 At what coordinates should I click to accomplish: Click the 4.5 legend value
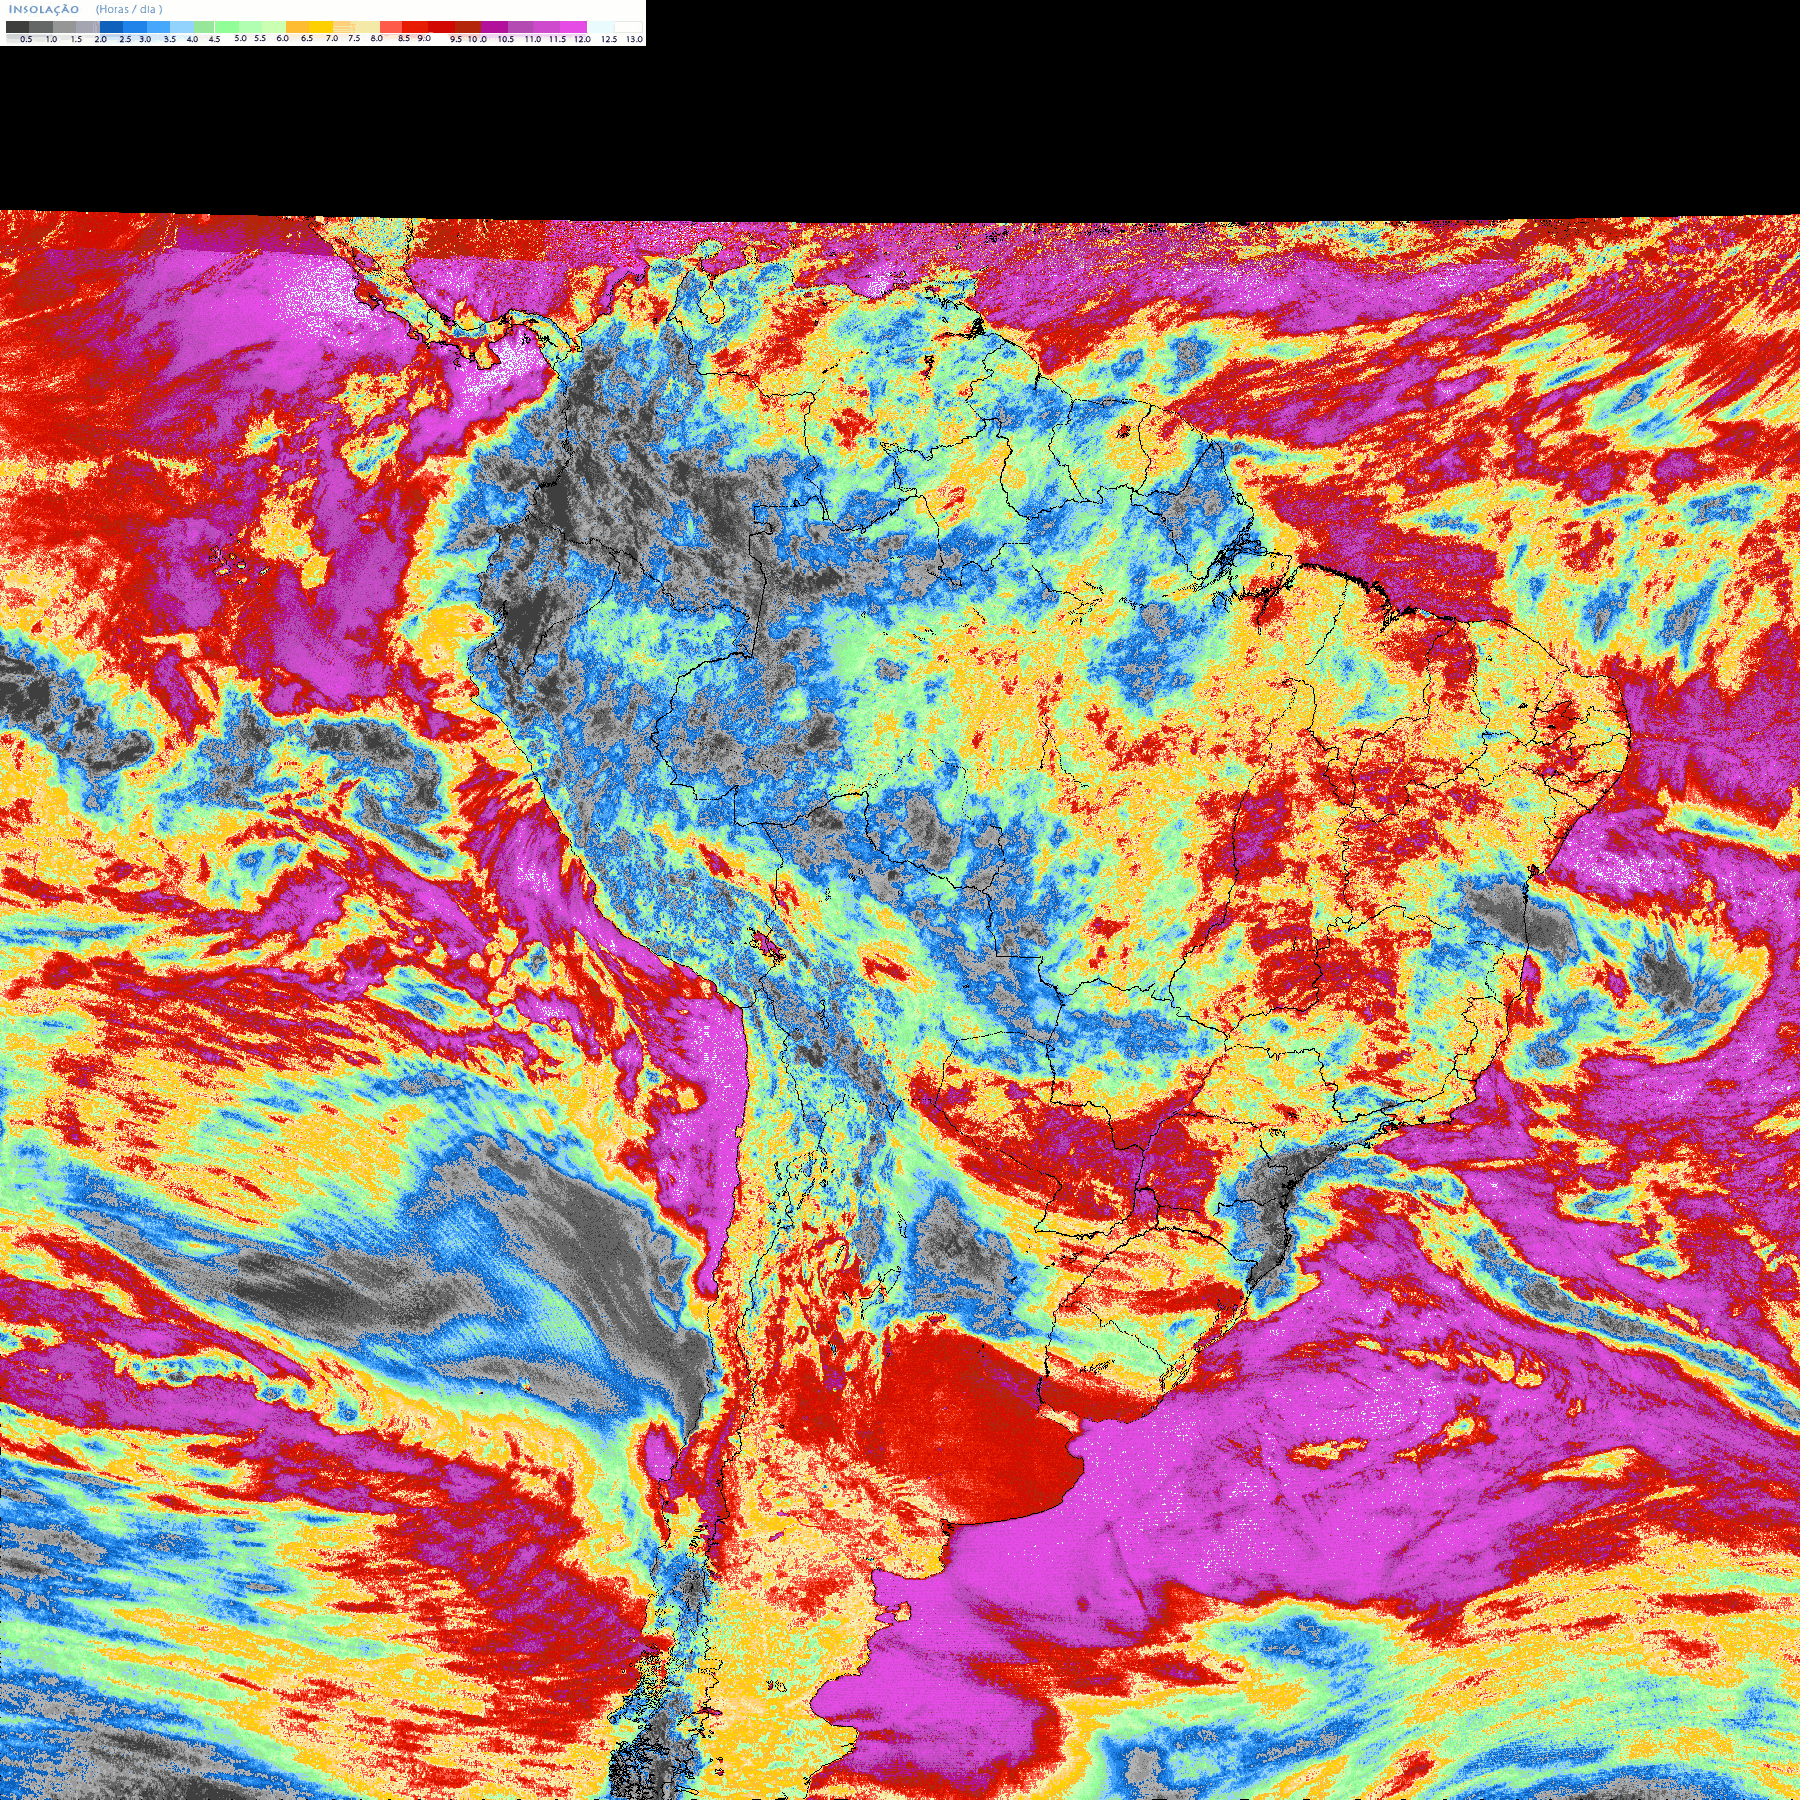click(214, 39)
